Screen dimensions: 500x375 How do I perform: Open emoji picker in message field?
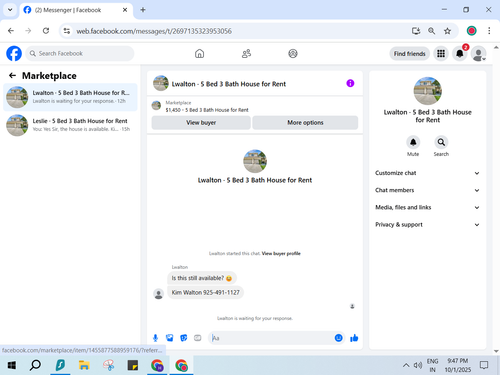(x=338, y=338)
